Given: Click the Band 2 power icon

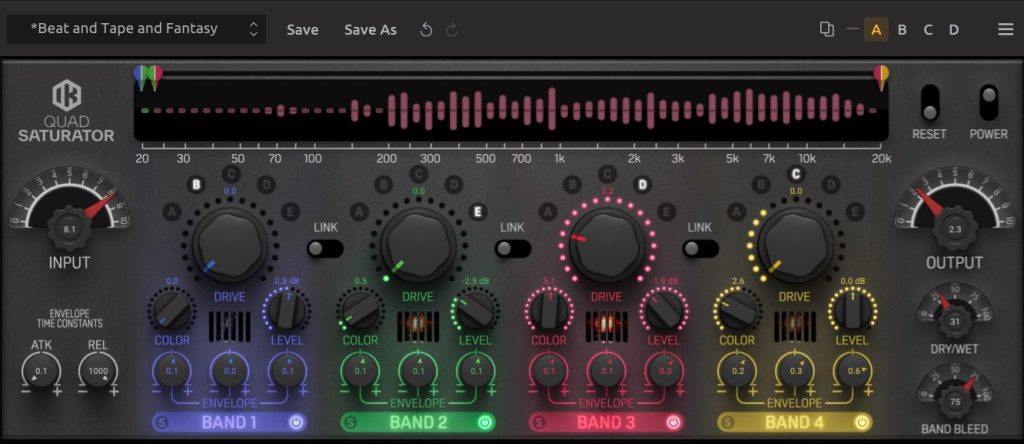Looking at the screenshot, I should coord(486,423).
